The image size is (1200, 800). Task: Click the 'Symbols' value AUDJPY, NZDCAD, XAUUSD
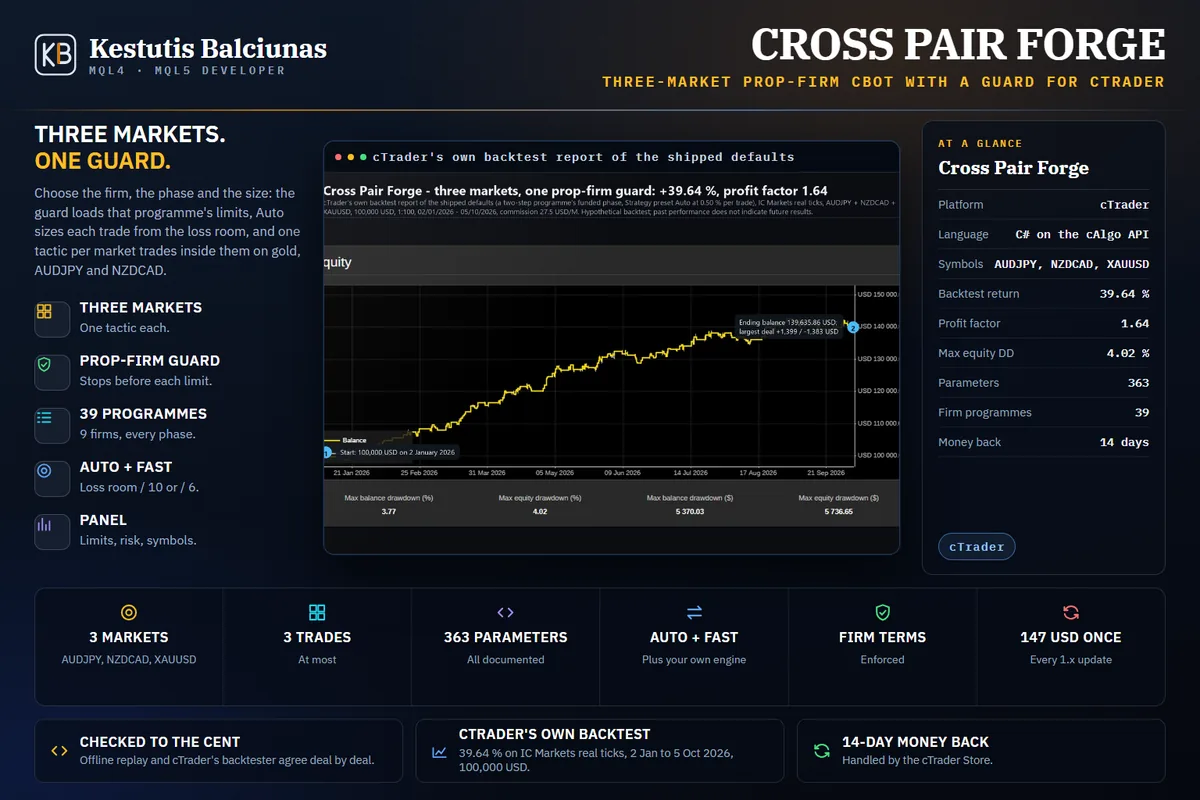click(1072, 264)
